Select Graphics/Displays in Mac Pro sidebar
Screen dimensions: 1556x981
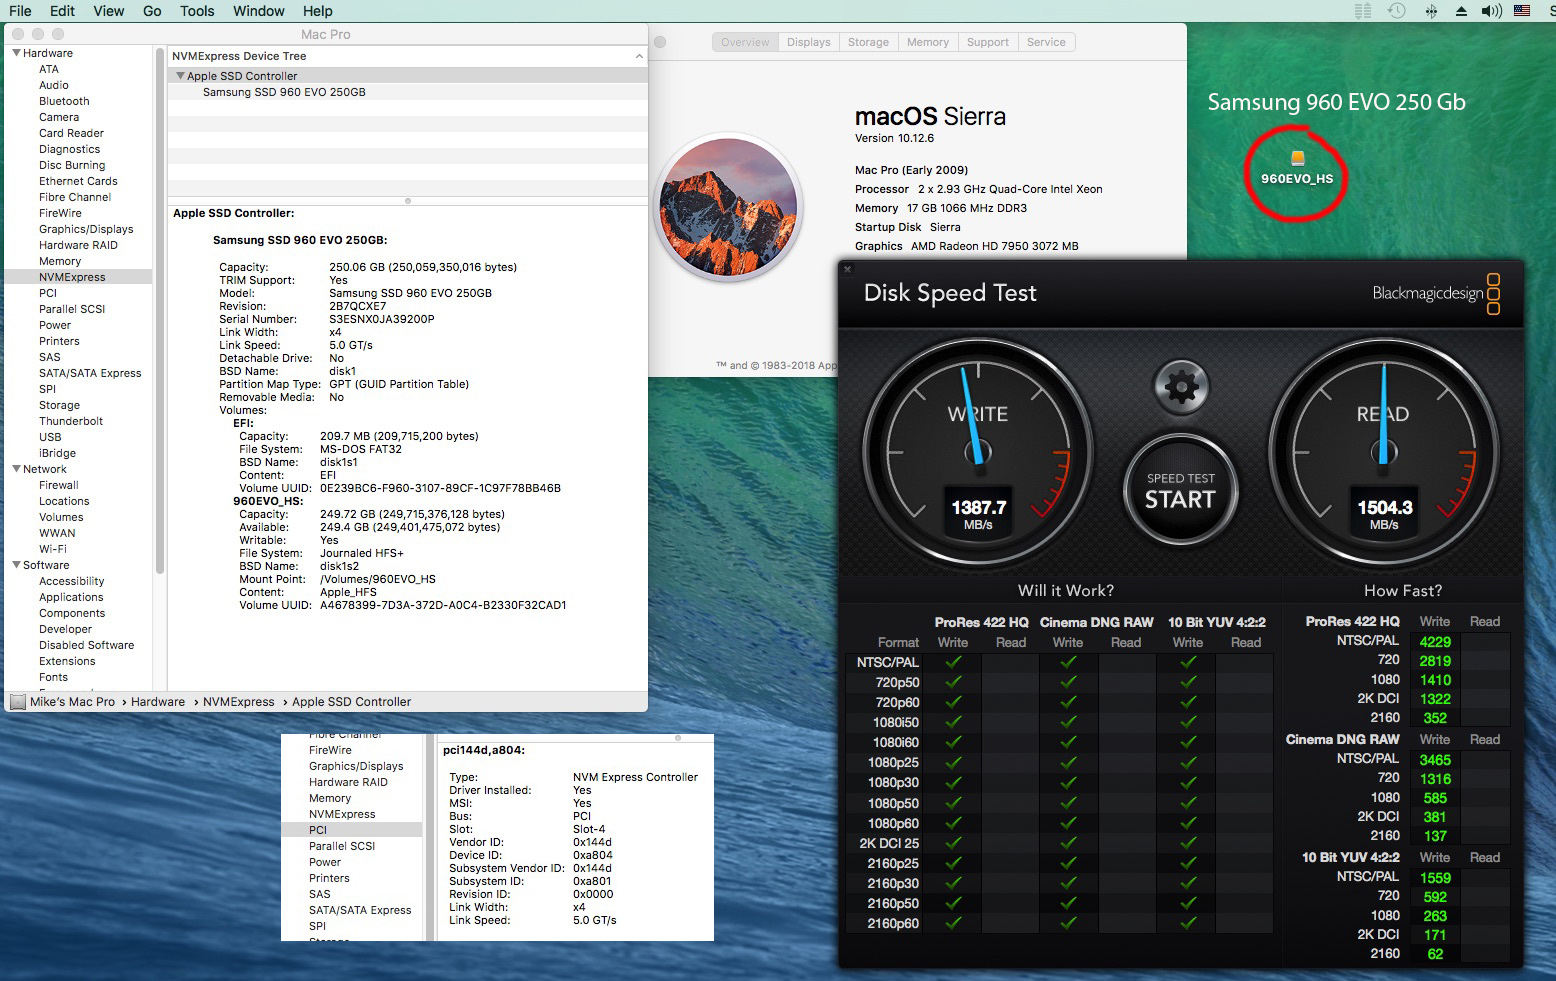86,229
